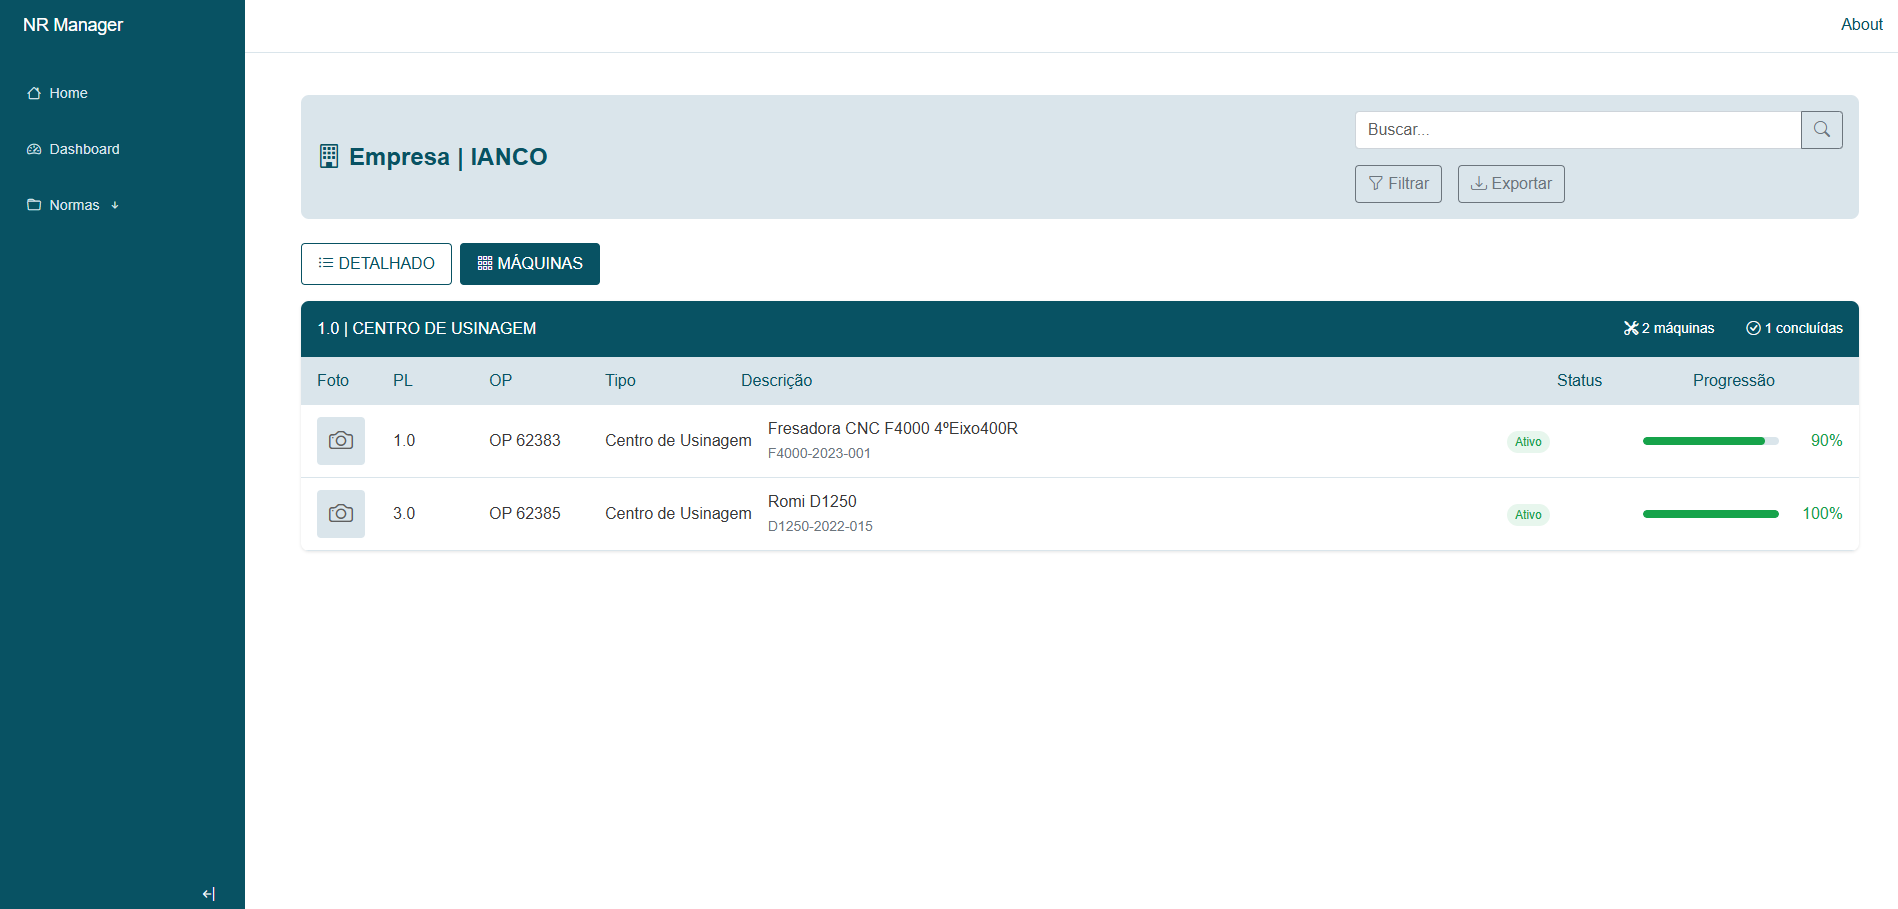Open the Home sidebar item
The height and width of the screenshot is (909, 1898).
tap(57, 93)
